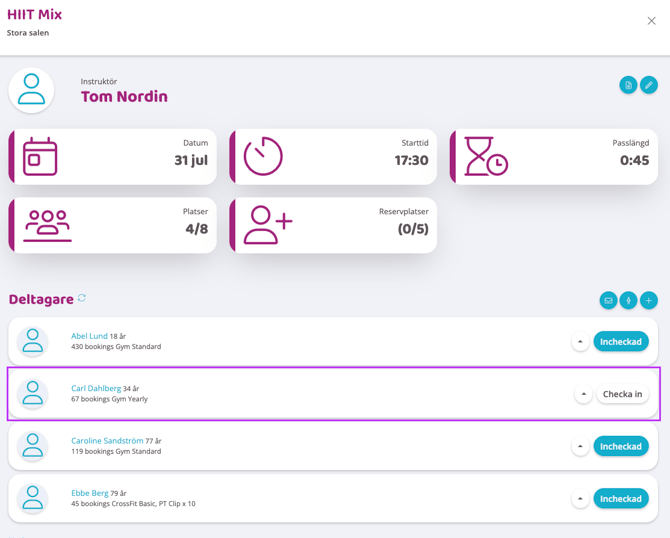
Task: Click the document icon beside instructor name
Action: point(628,85)
